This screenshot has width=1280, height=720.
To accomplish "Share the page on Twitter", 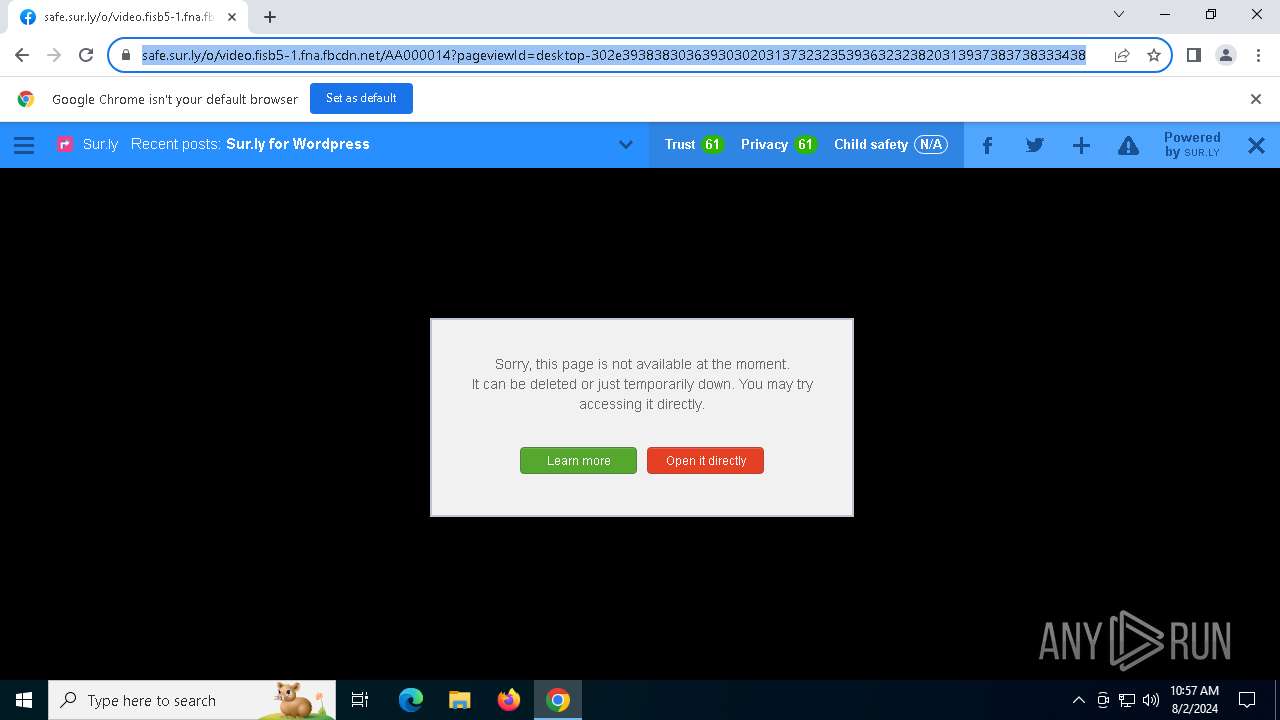I will tap(1035, 145).
